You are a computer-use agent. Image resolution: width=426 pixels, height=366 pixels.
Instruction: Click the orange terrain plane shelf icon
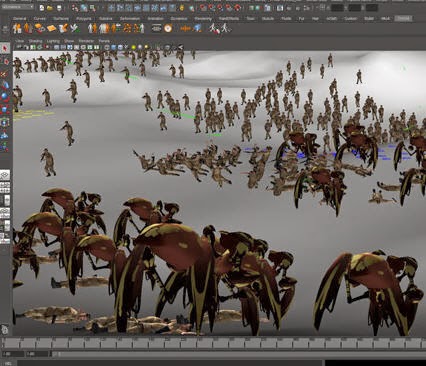[52, 29]
